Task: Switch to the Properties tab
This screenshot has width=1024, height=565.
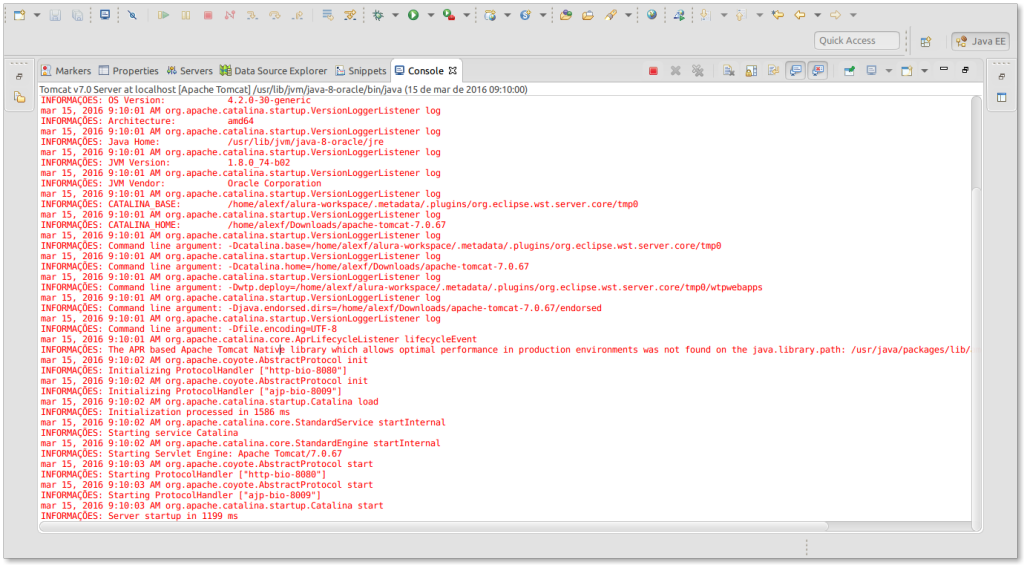Action: click(129, 71)
